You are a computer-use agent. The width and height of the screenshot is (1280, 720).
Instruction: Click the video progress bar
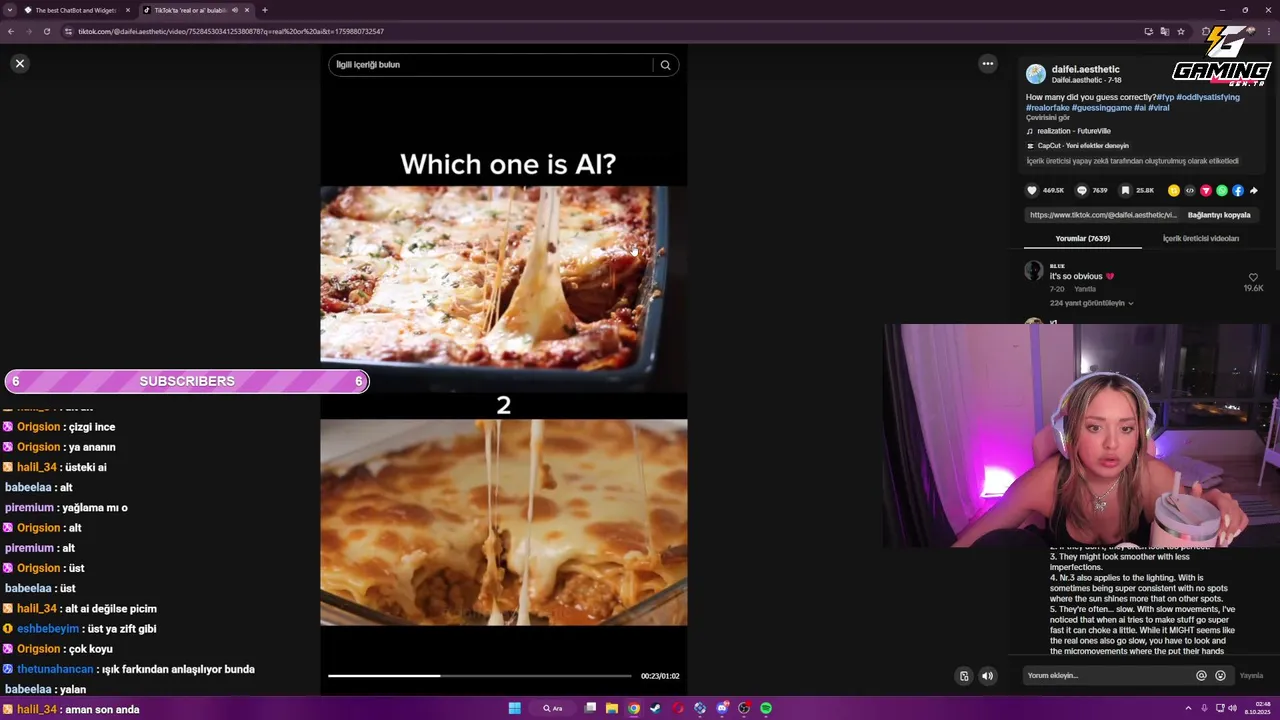pyautogui.click(x=480, y=676)
